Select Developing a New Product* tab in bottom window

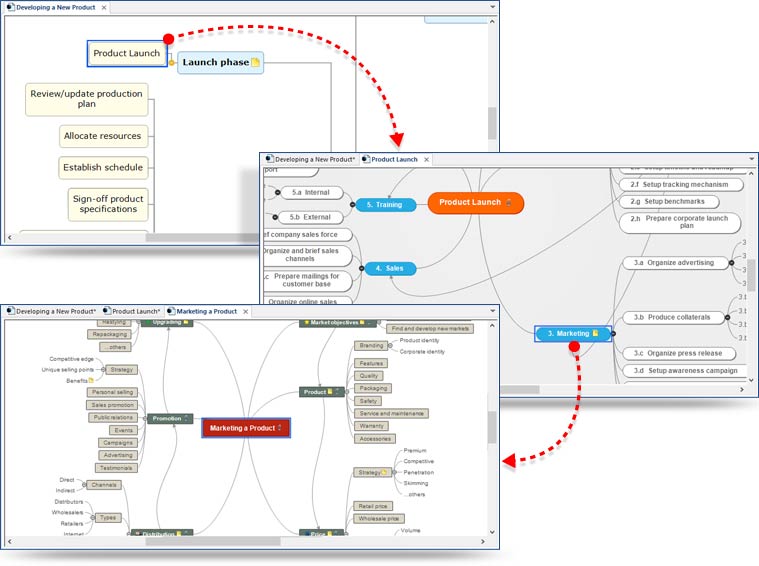click(51, 311)
